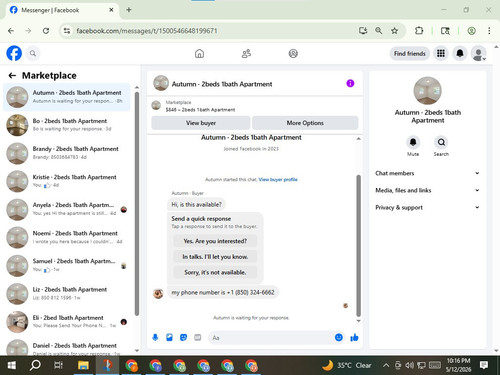Open the Samuel - 2beds 1bath chat
Viewport: 500px width, 375px height.
click(67, 265)
